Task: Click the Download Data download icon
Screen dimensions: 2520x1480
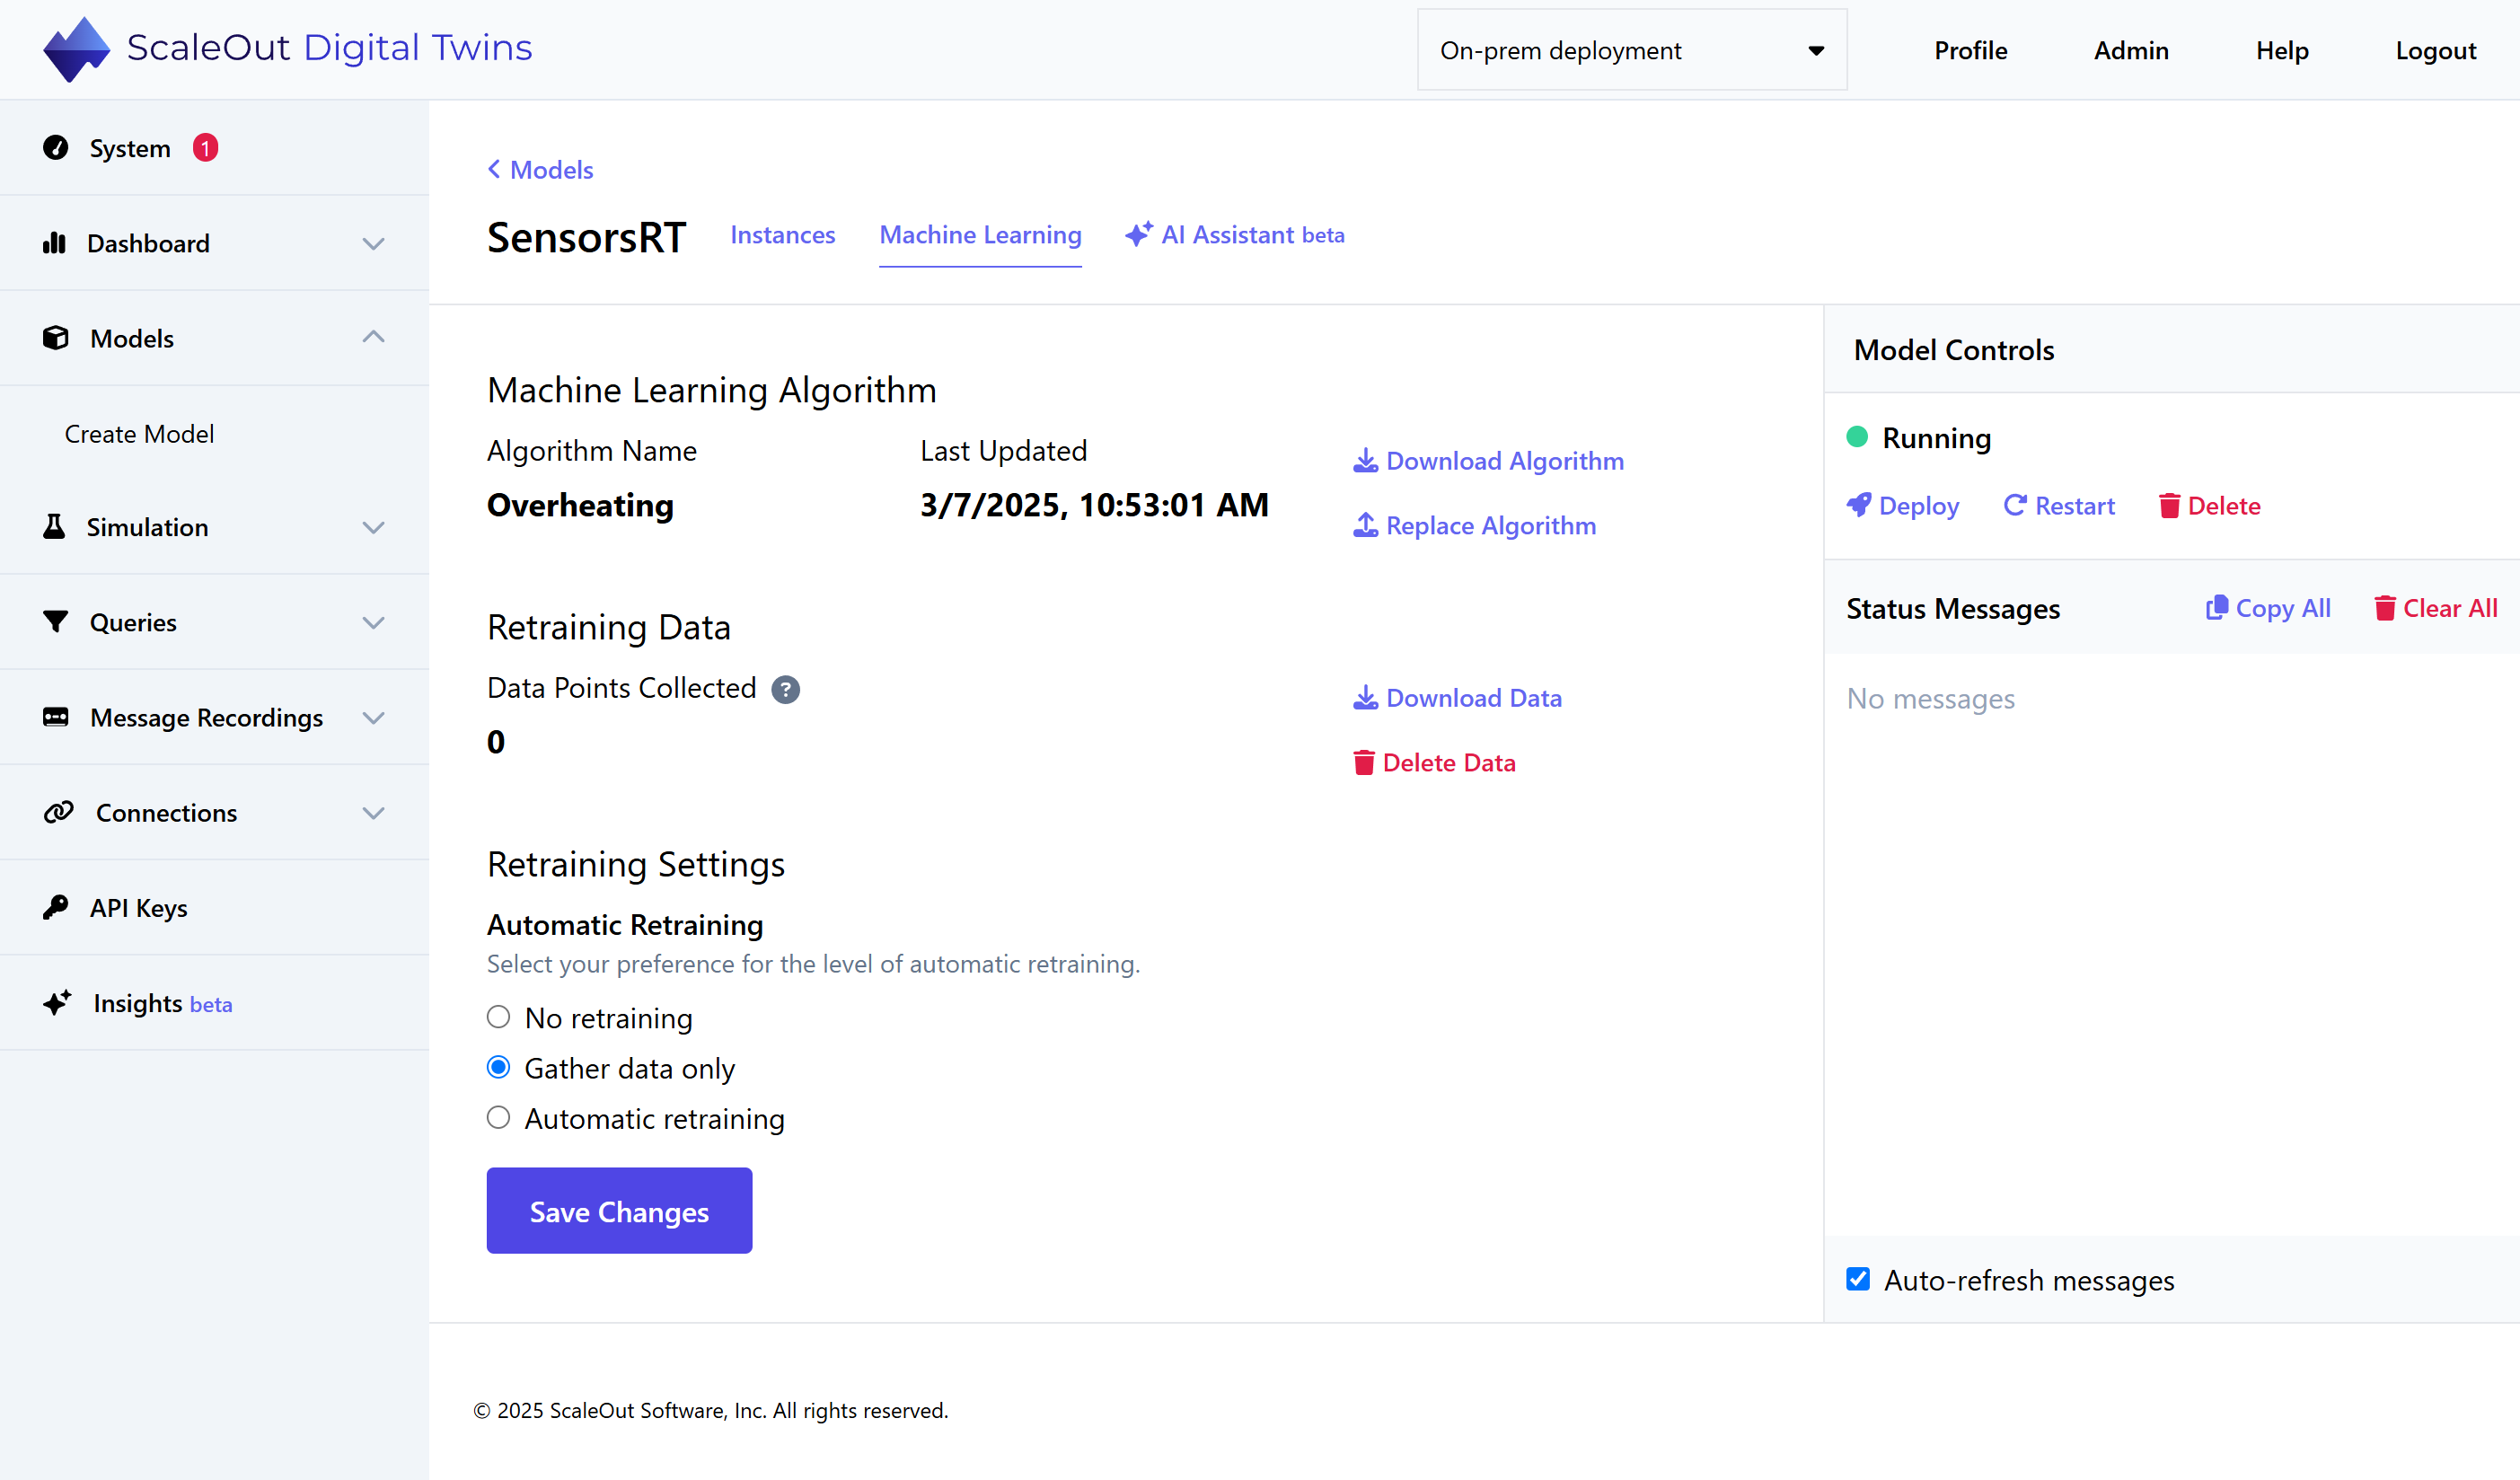Action: coord(1365,698)
